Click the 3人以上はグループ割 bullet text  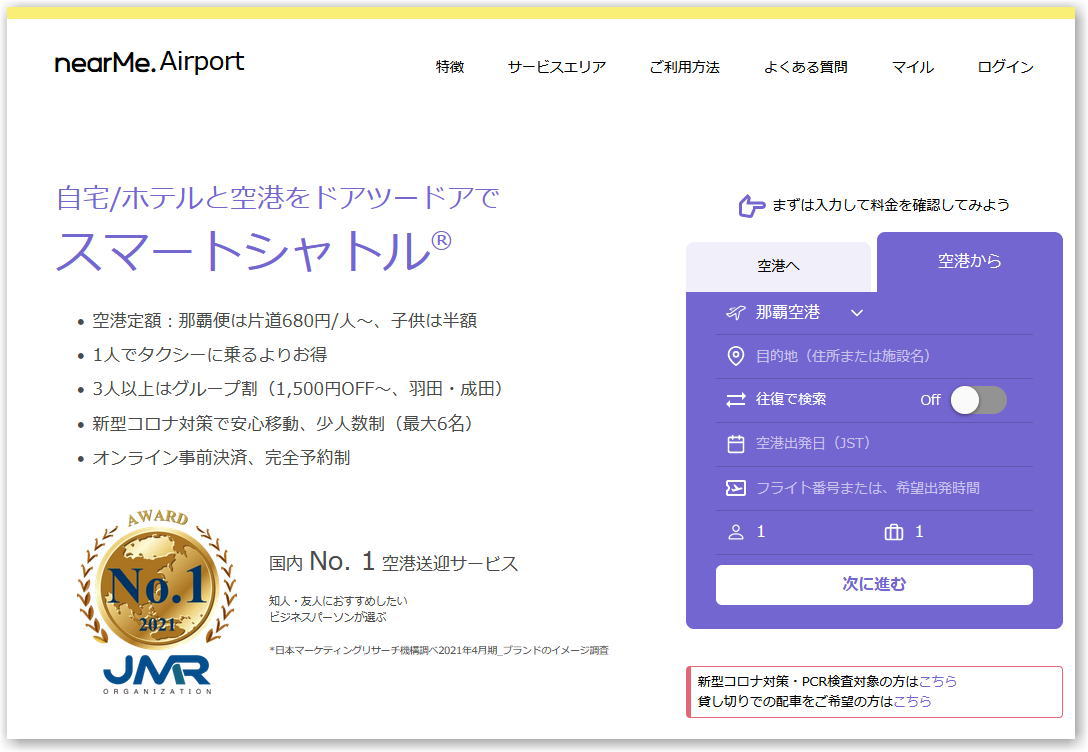tap(298, 388)
